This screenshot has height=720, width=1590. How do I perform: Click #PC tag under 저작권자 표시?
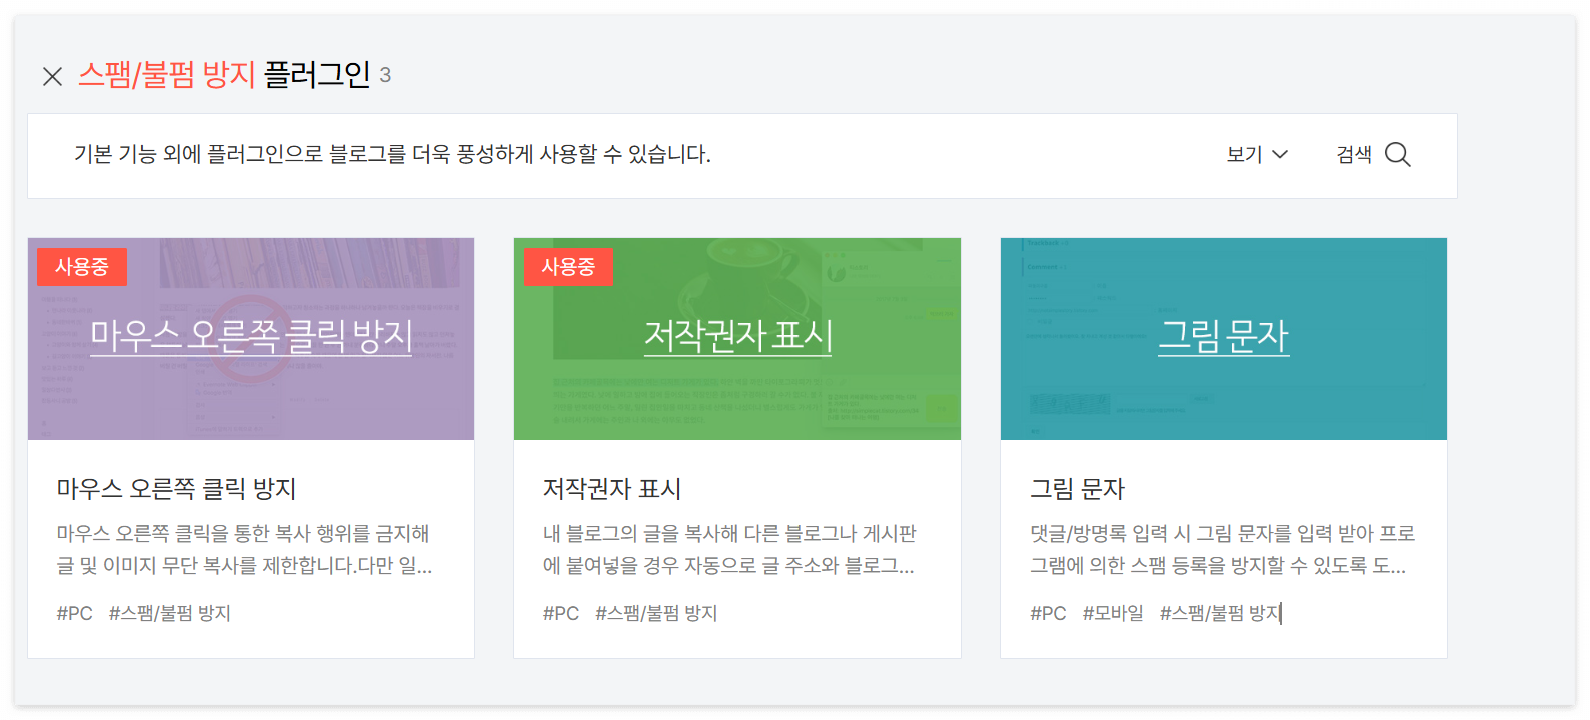tap(561, 613)
